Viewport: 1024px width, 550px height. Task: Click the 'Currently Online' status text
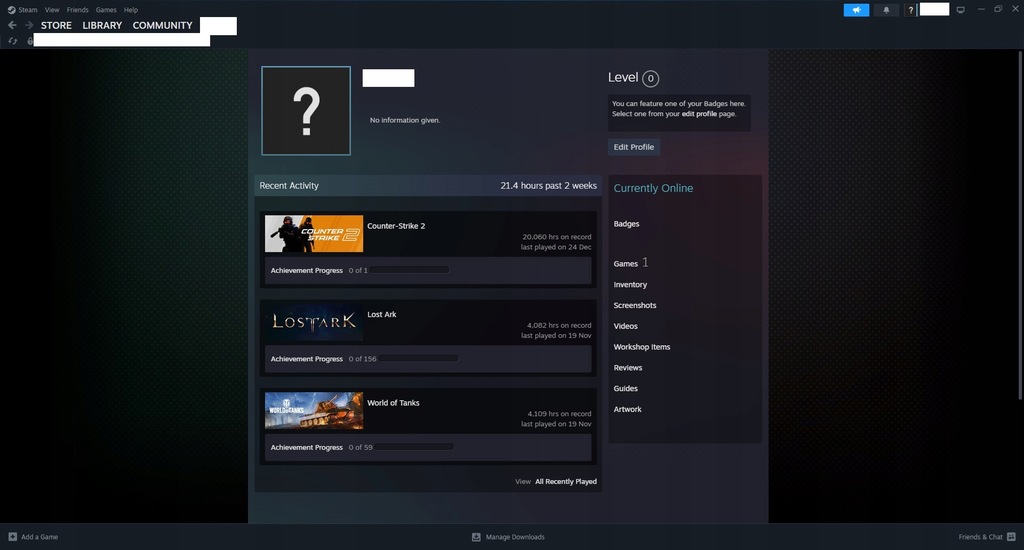[x=653, y=188]
